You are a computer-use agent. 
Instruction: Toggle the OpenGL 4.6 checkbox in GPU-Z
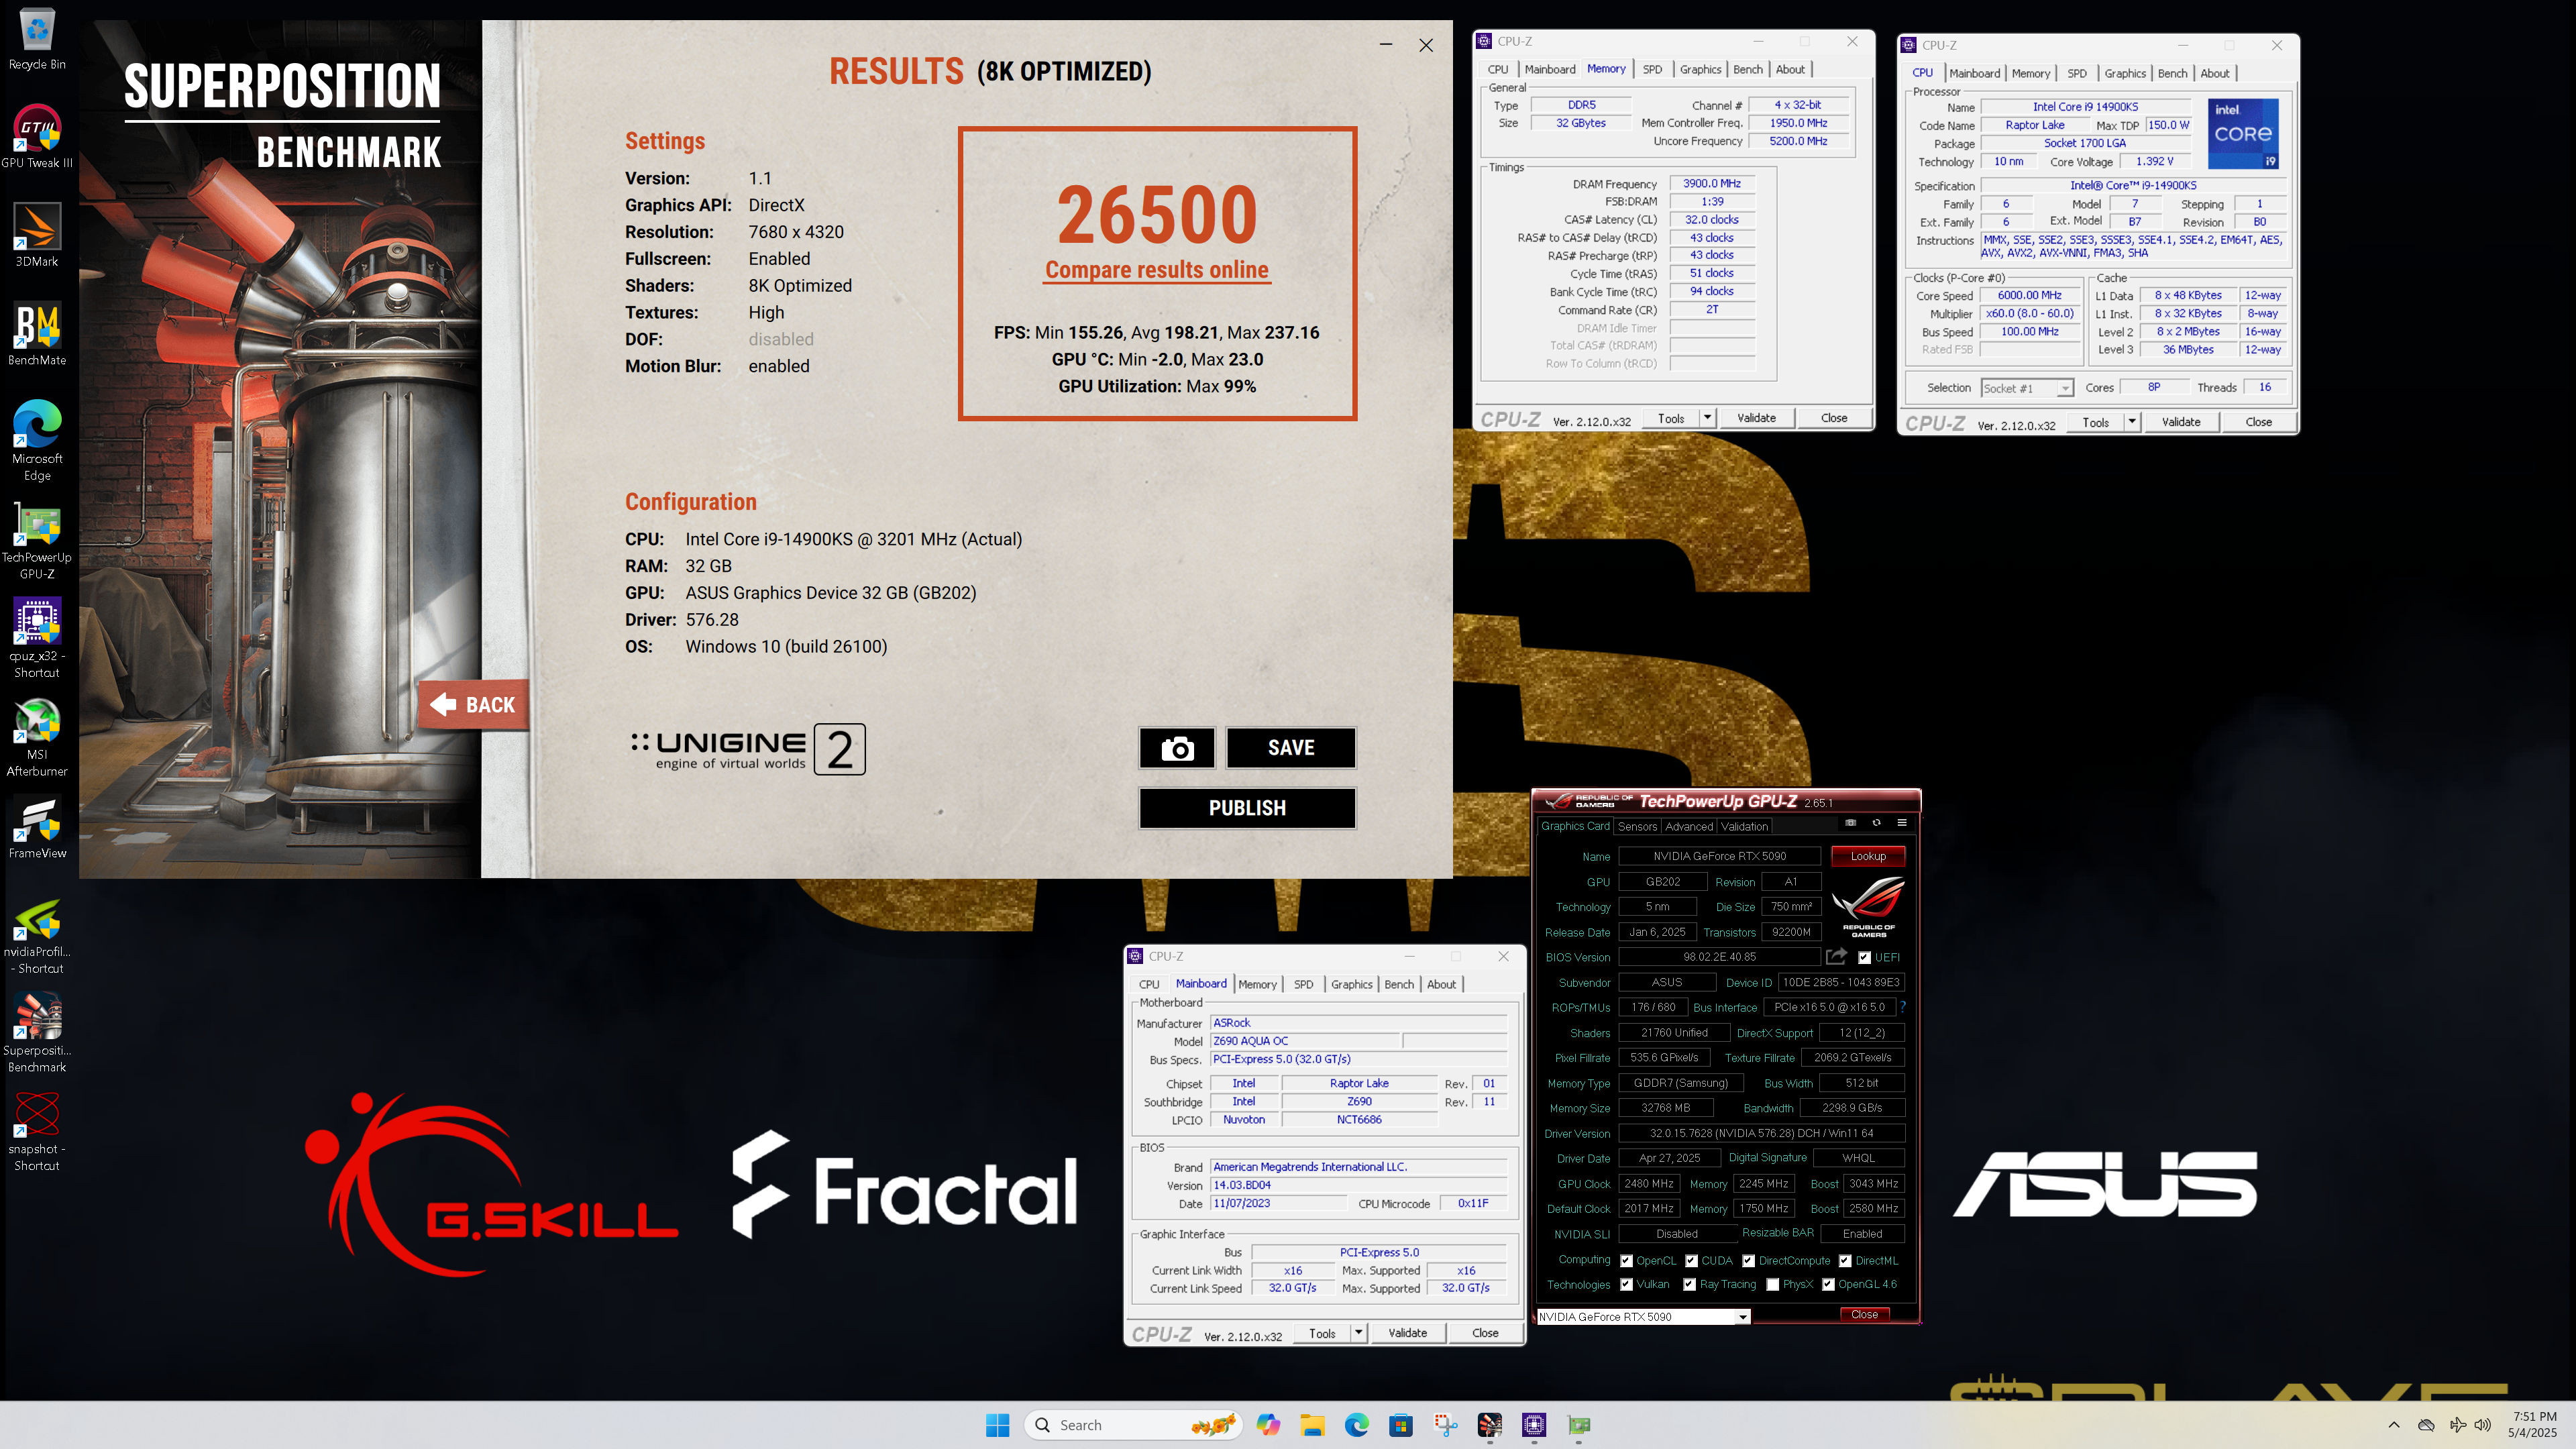[x=1828, y=1284]
